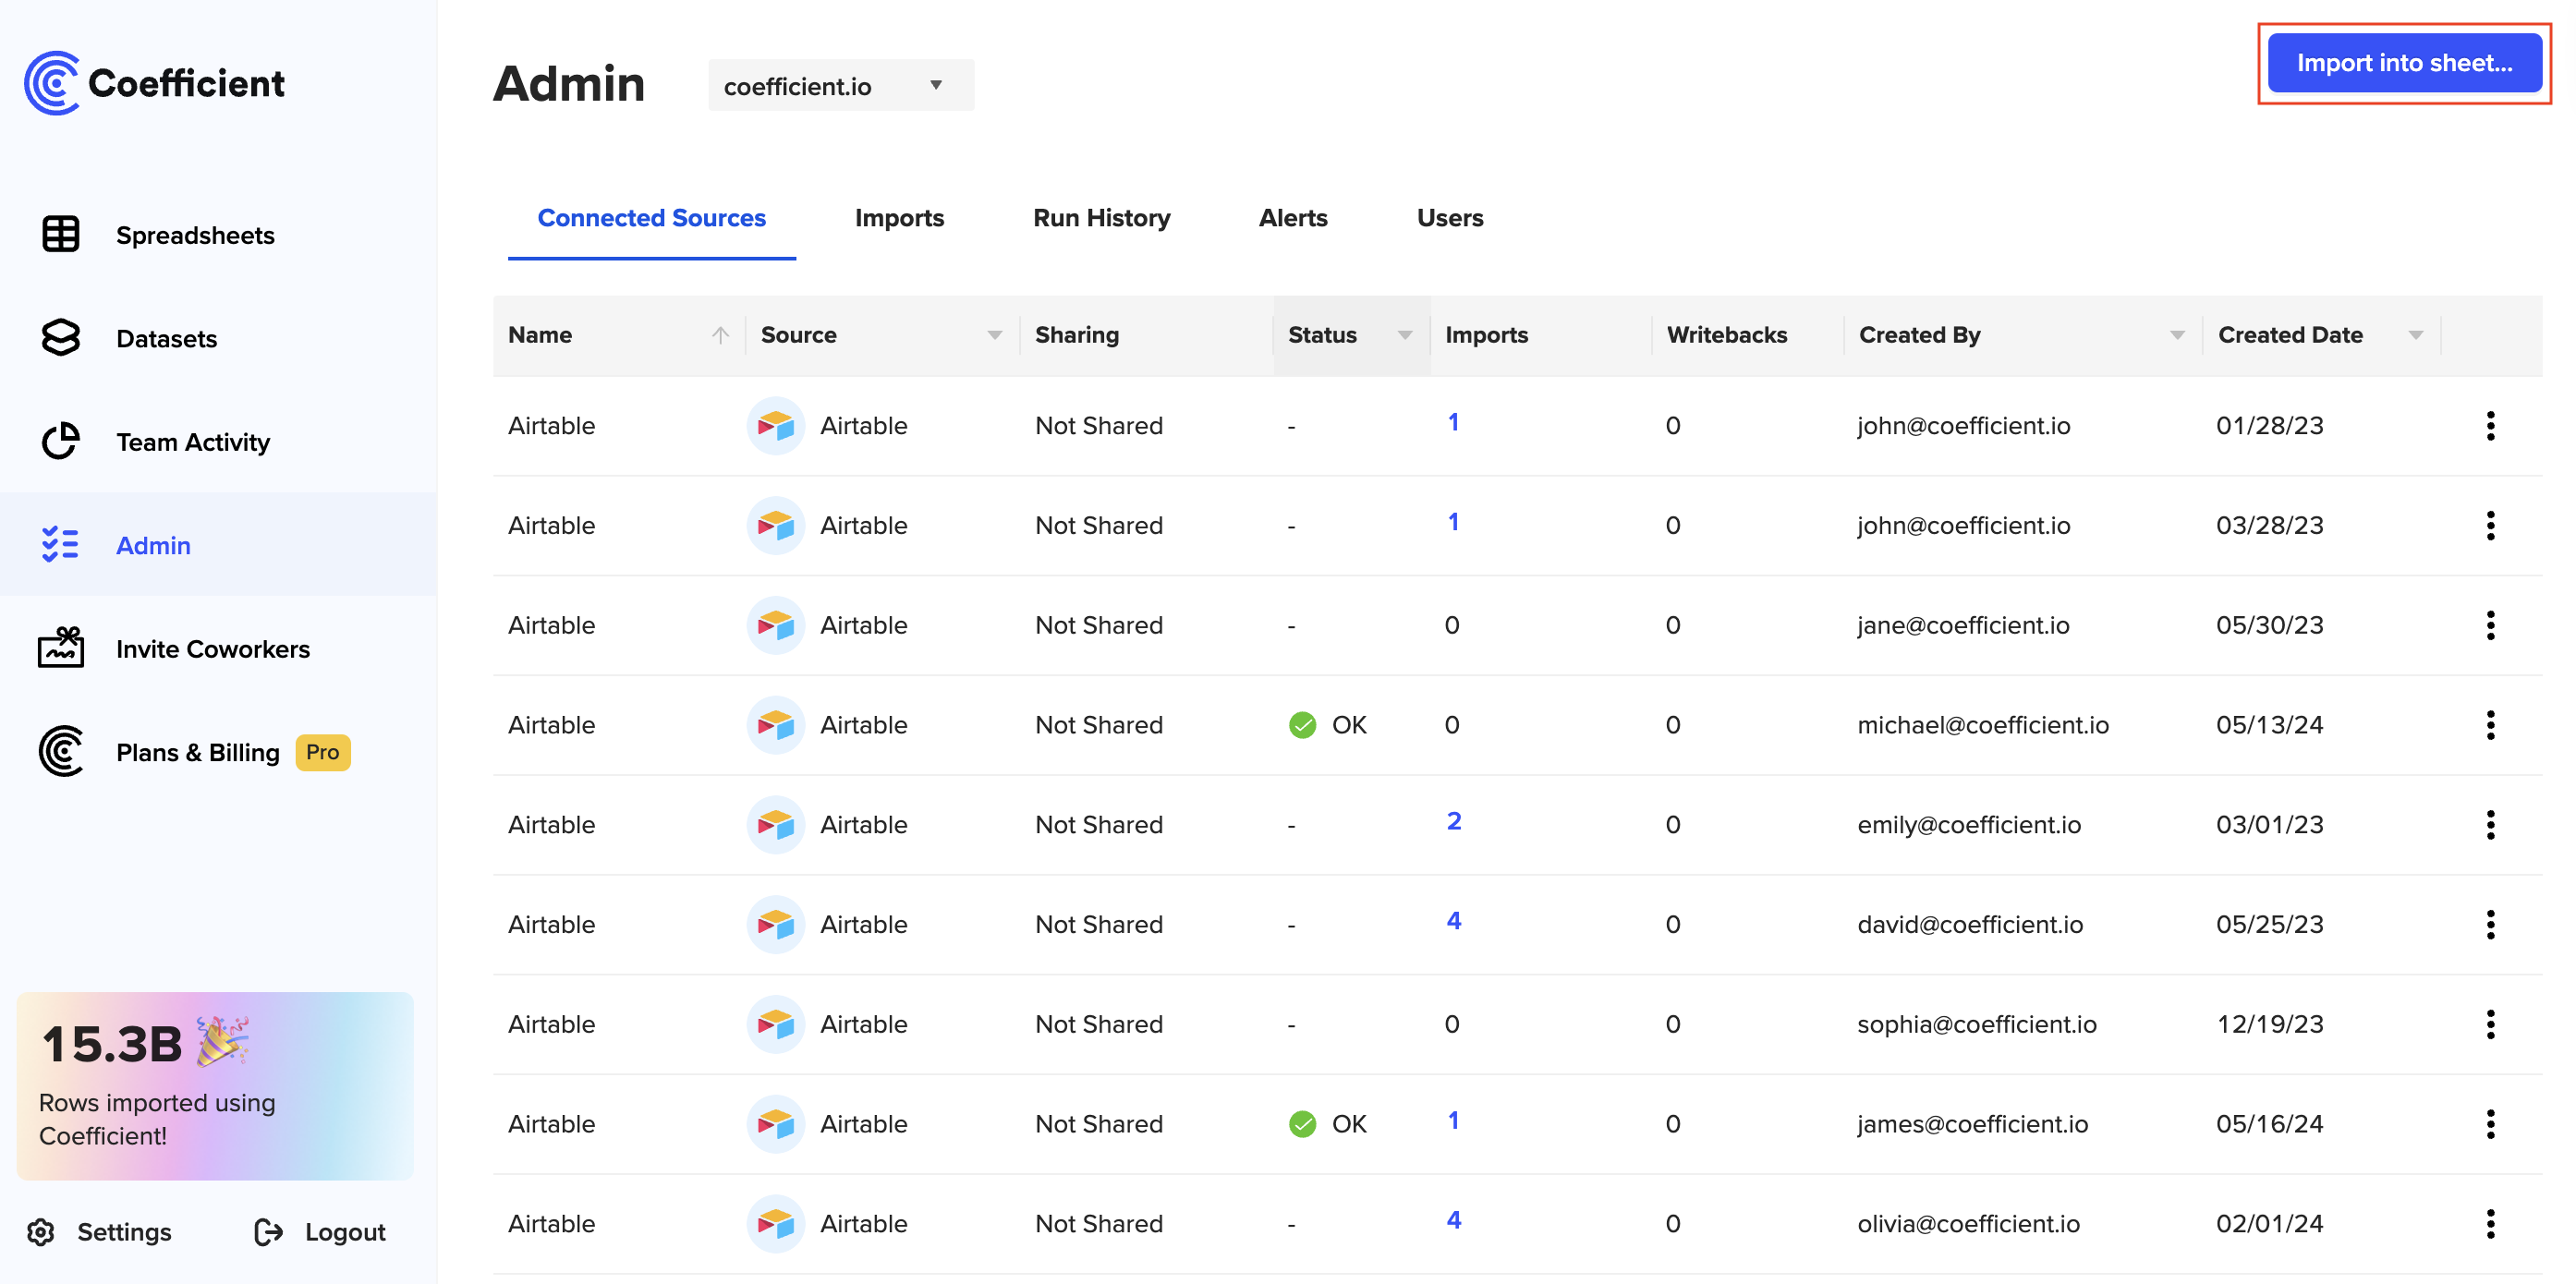This screenshot has height=1284, width=2576.
Task: Open imports link 2 in emily's row
Action: pyautogui.click(x=1454, y=821)
